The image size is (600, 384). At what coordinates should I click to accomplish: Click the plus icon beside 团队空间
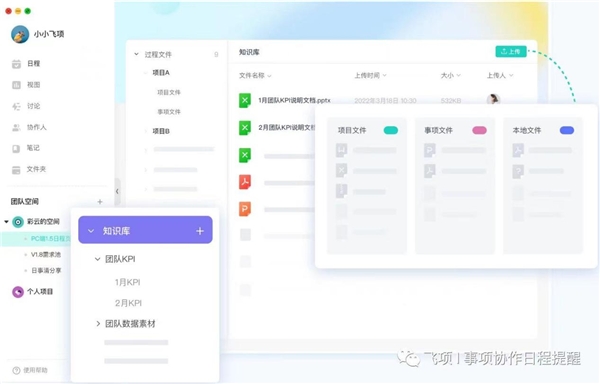pos(100,202)
